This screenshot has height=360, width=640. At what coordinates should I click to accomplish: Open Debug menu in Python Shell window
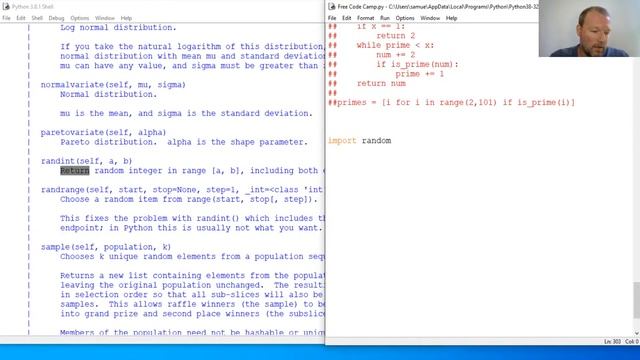pos(56,18)
